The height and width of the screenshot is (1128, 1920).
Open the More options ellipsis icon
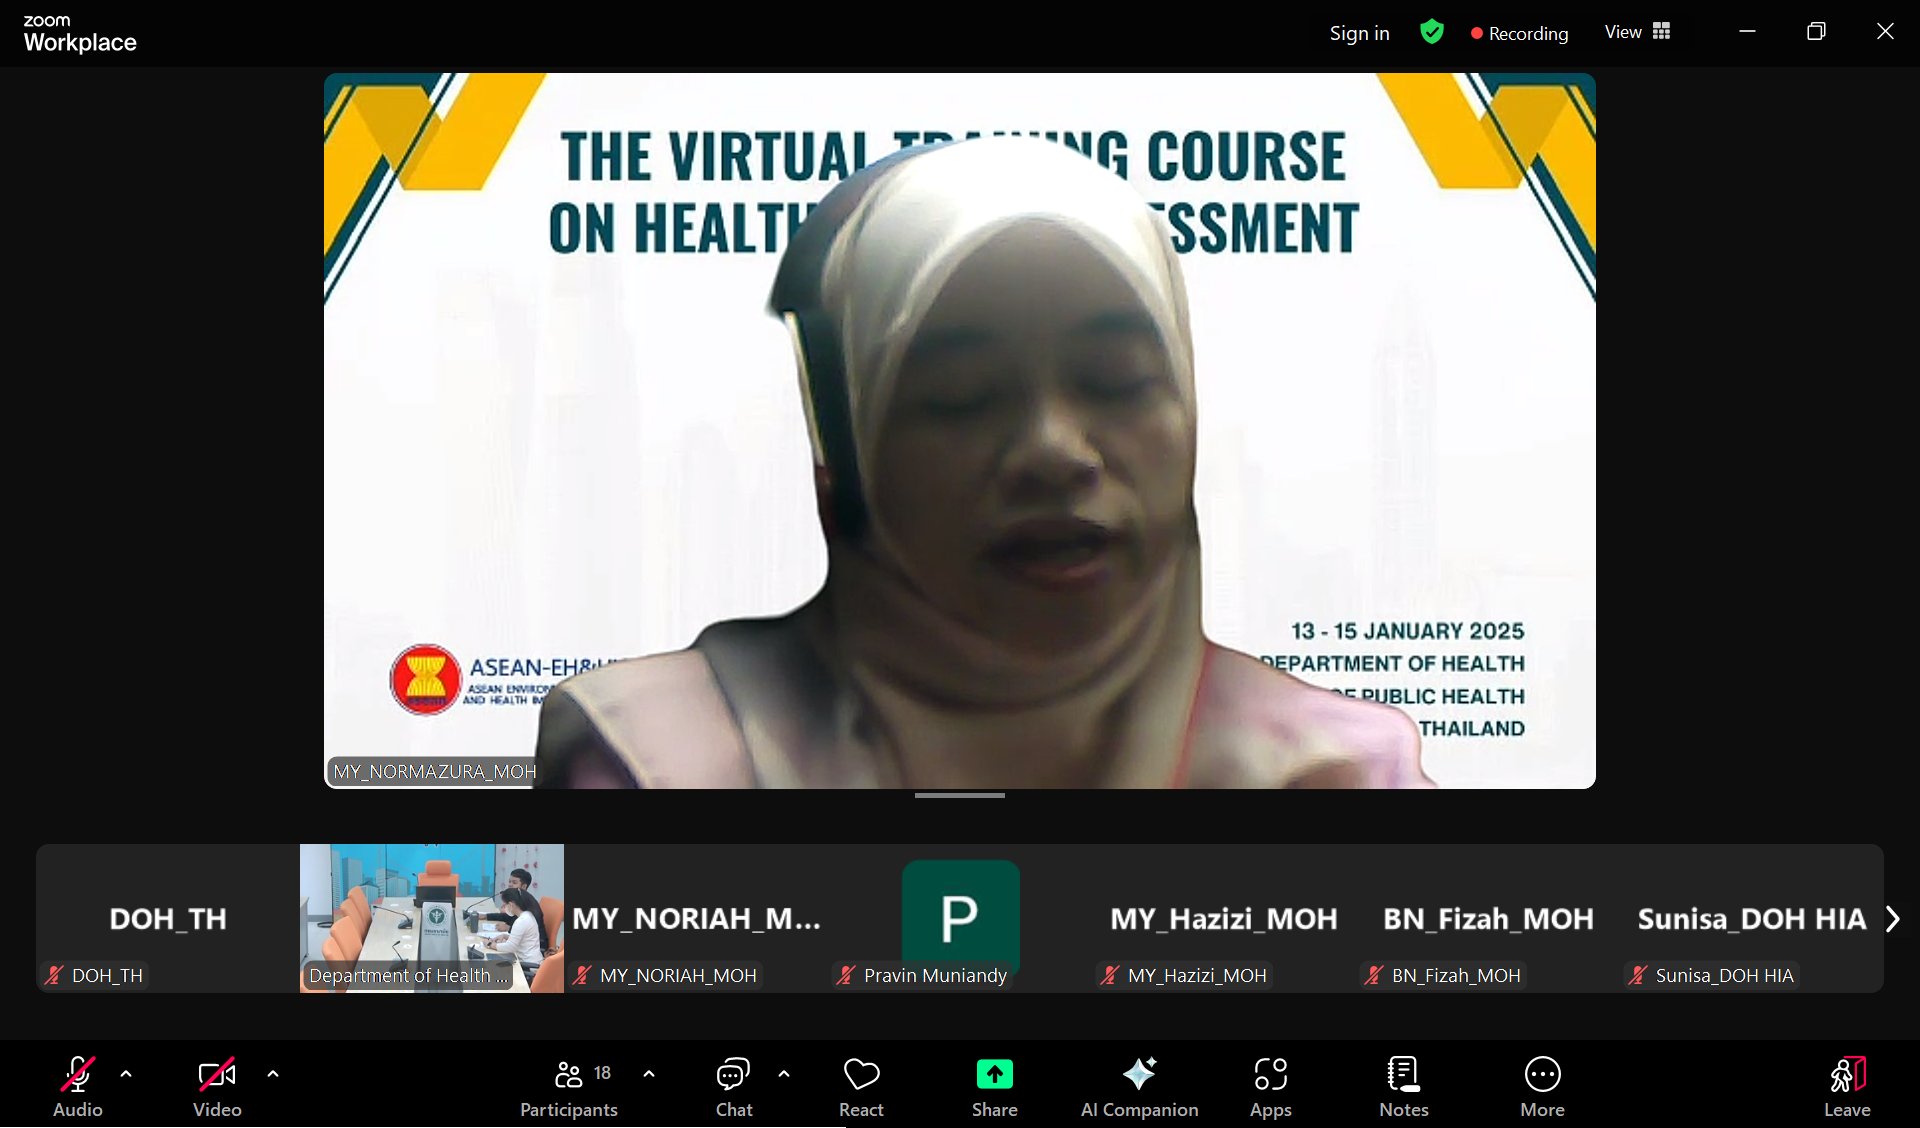[1542, 1075]
